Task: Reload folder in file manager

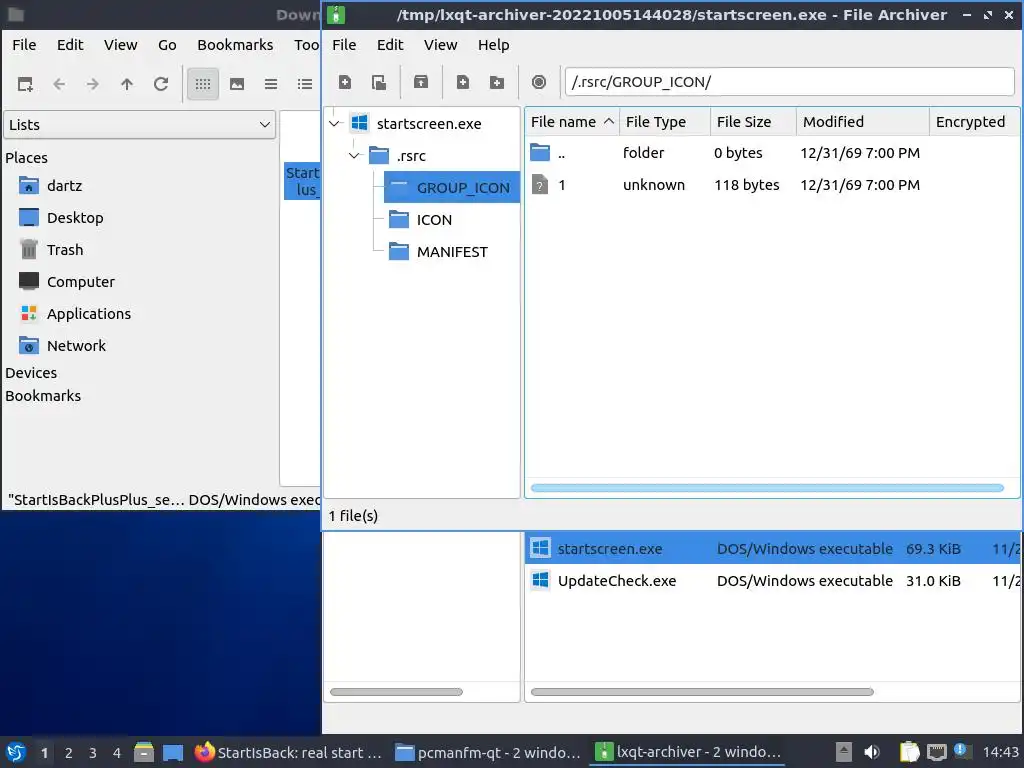Action: click(161, 84)
